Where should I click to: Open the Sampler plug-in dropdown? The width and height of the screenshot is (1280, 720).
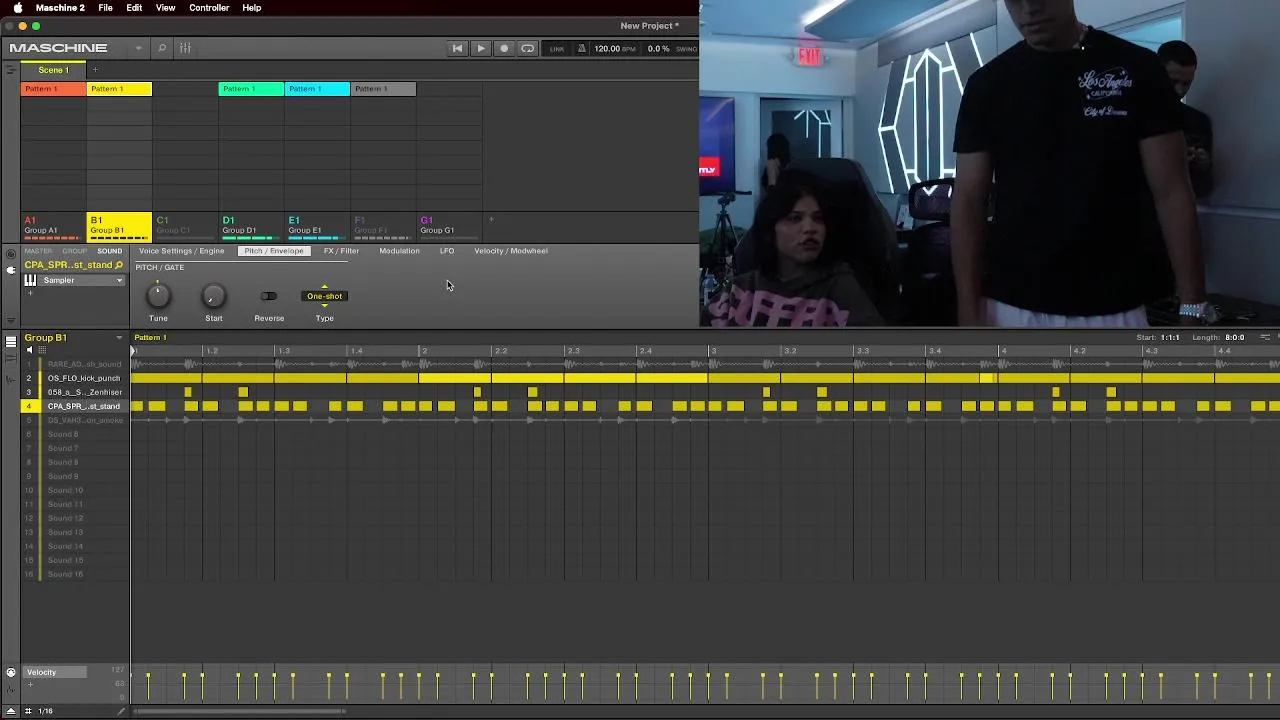(x=119, y=281)
